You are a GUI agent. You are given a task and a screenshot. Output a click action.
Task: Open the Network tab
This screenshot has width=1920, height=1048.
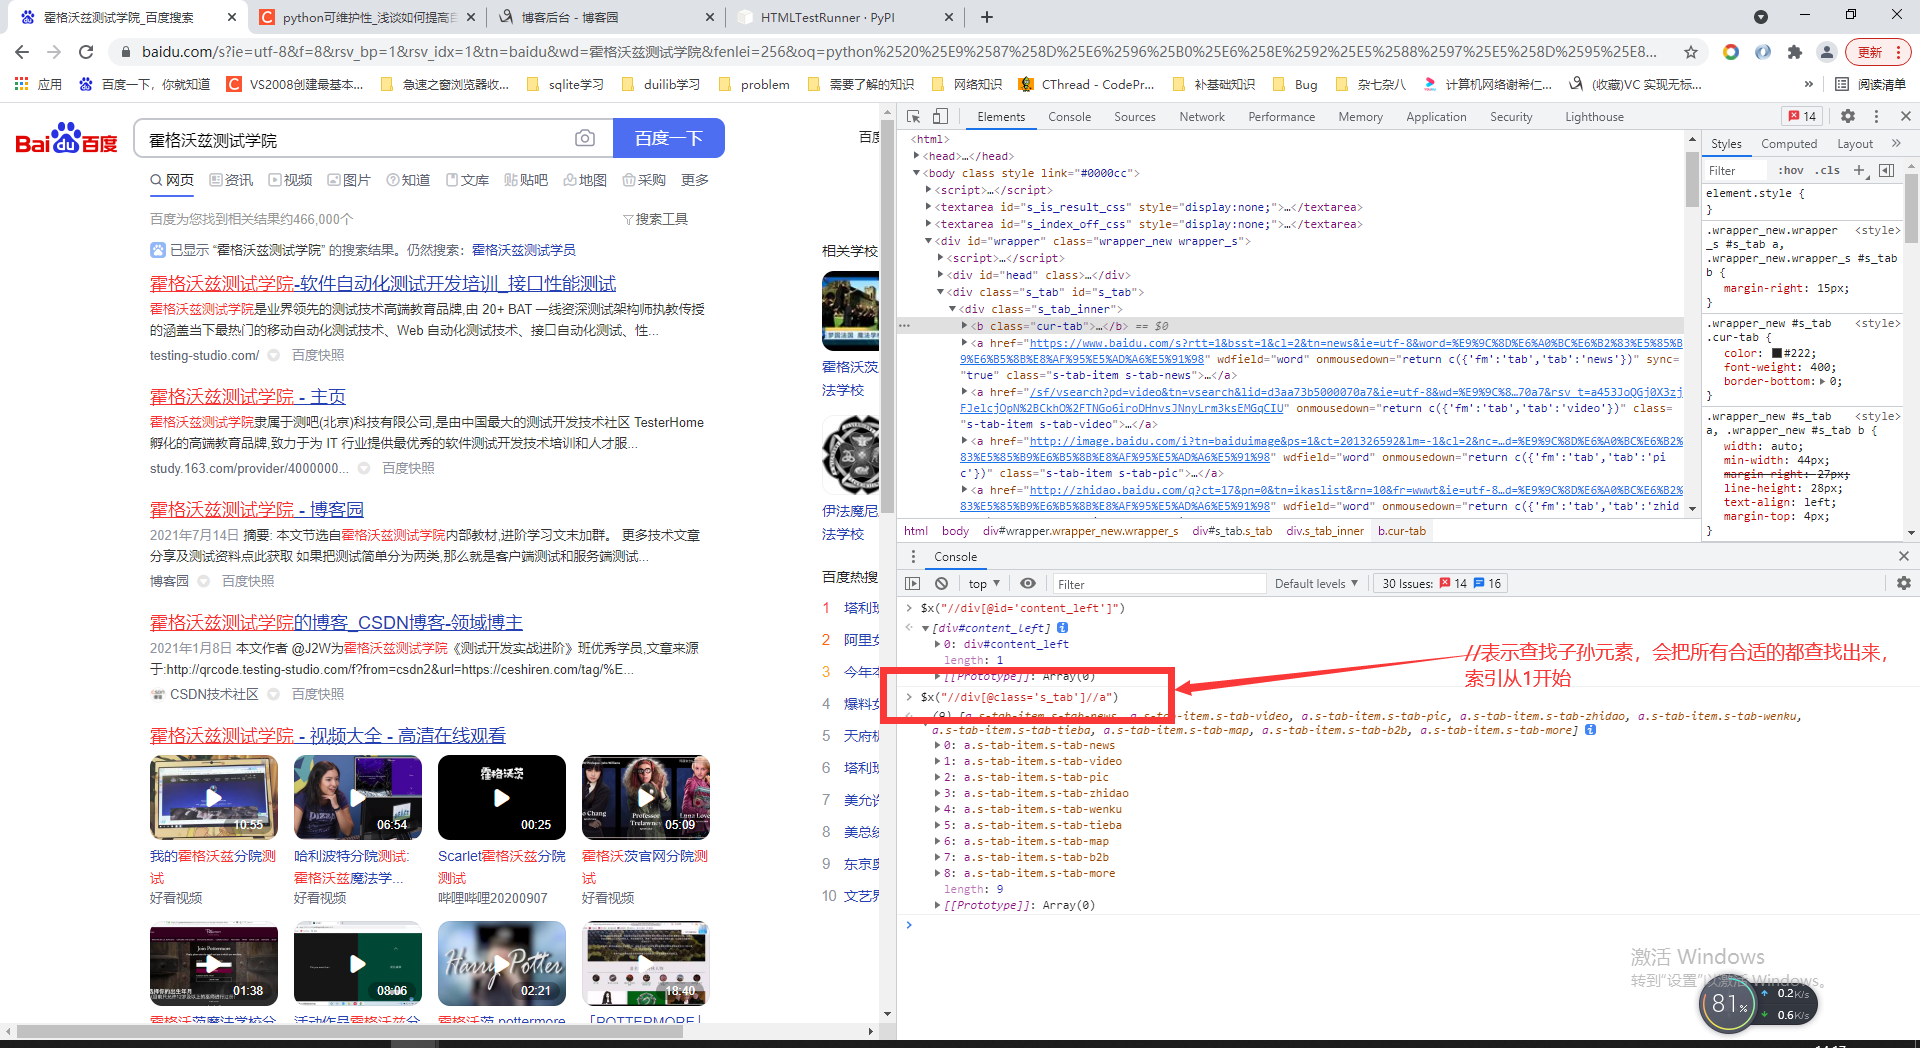[x=1202, y=117]
